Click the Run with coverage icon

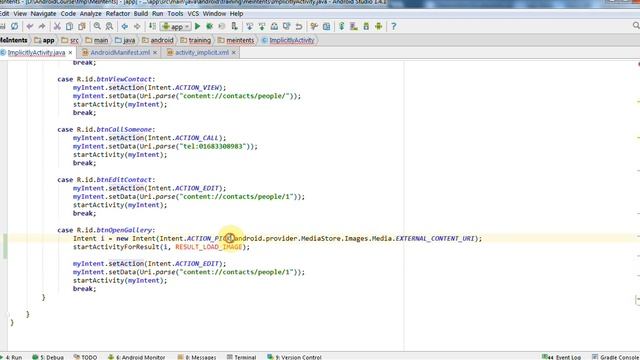222,27
